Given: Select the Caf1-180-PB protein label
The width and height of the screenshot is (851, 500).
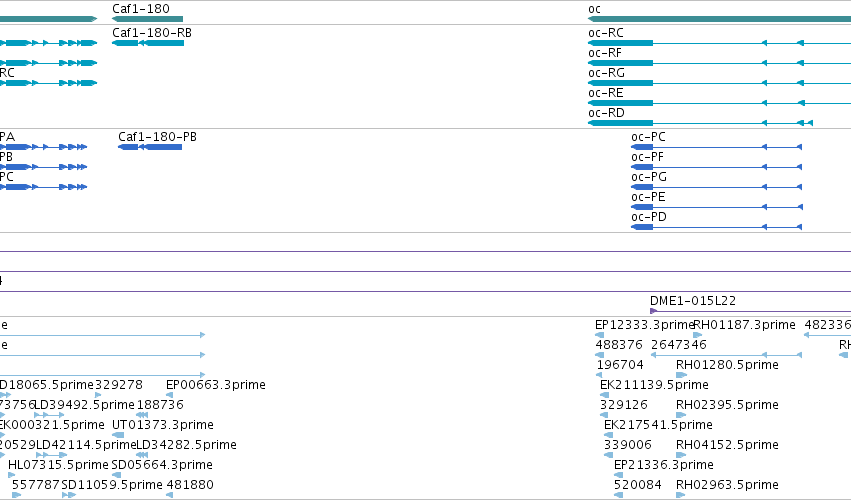Looking at the screenshot, I should [157, 137].
